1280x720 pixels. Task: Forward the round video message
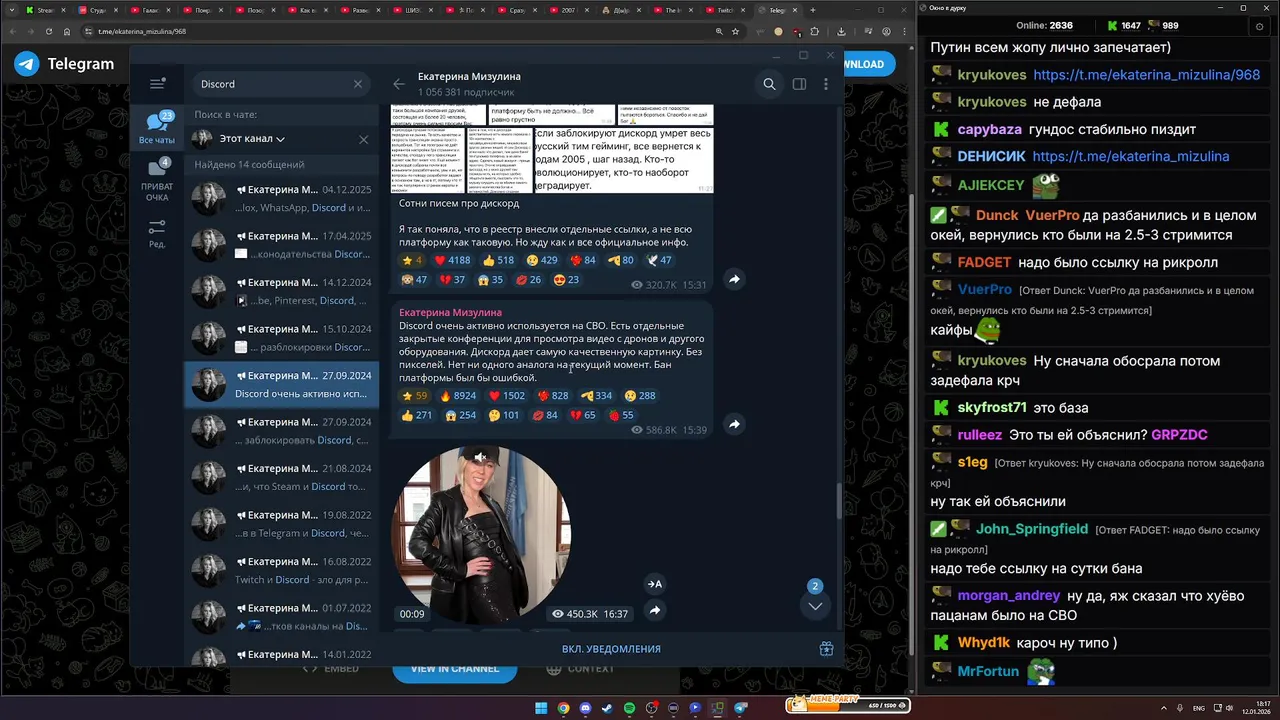[655, 610]
